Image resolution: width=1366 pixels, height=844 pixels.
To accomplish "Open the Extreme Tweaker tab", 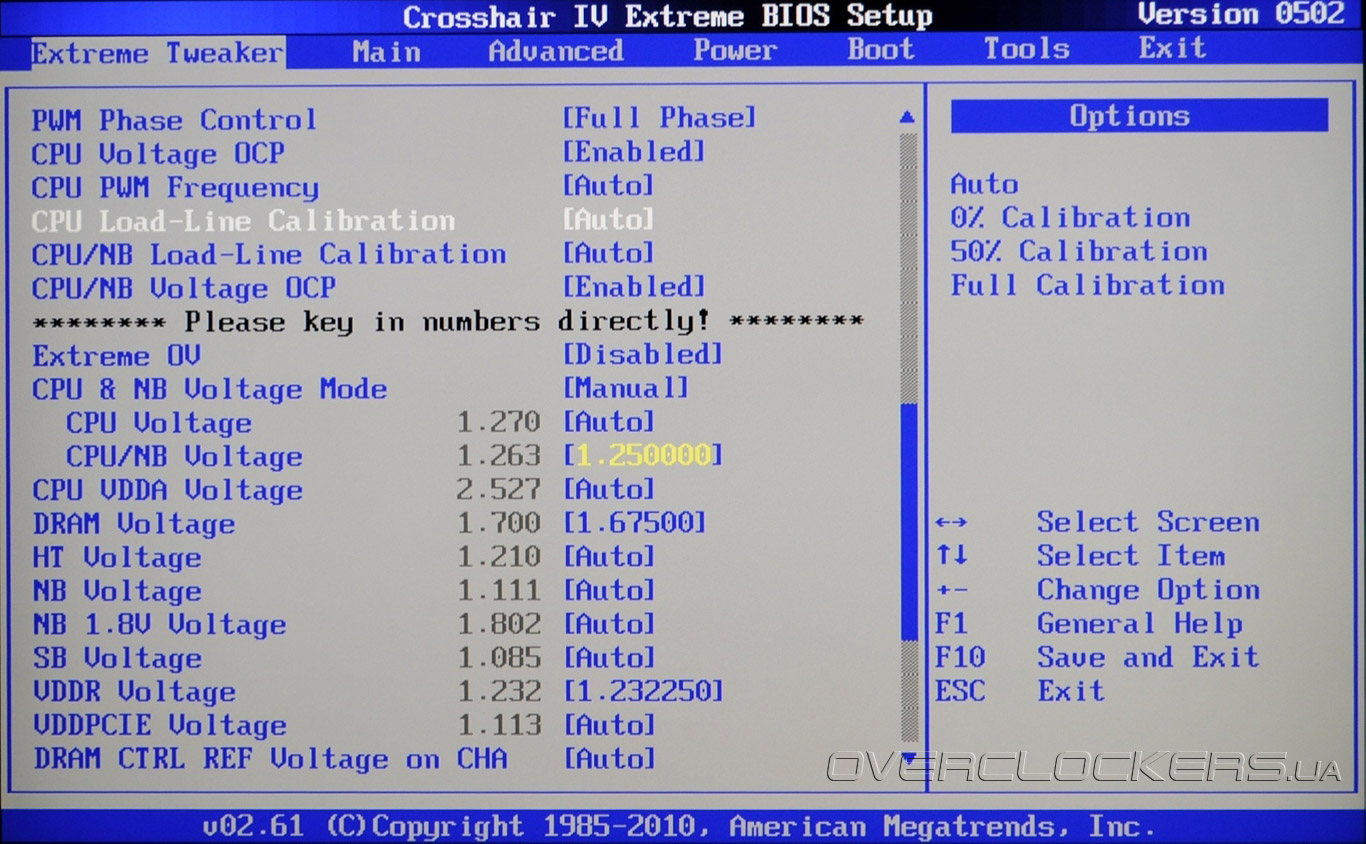I will (x=158, y=53).
